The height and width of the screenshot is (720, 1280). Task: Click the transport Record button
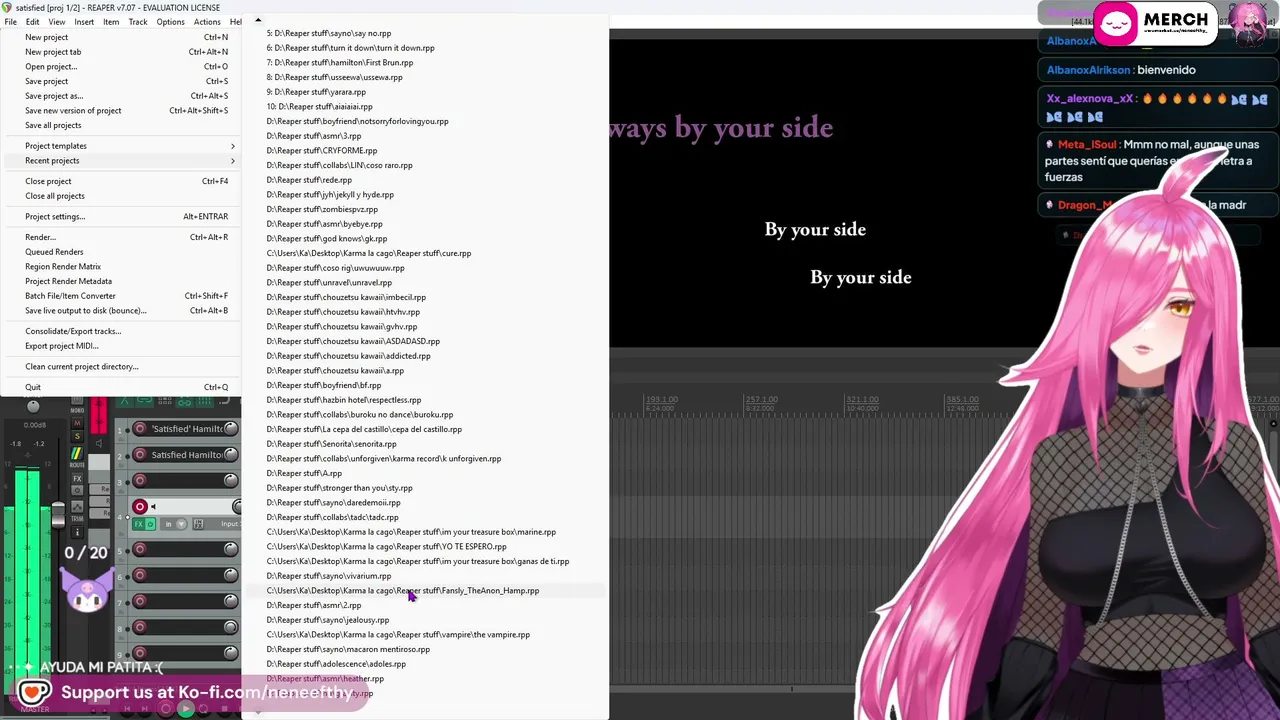click(166, 709)
